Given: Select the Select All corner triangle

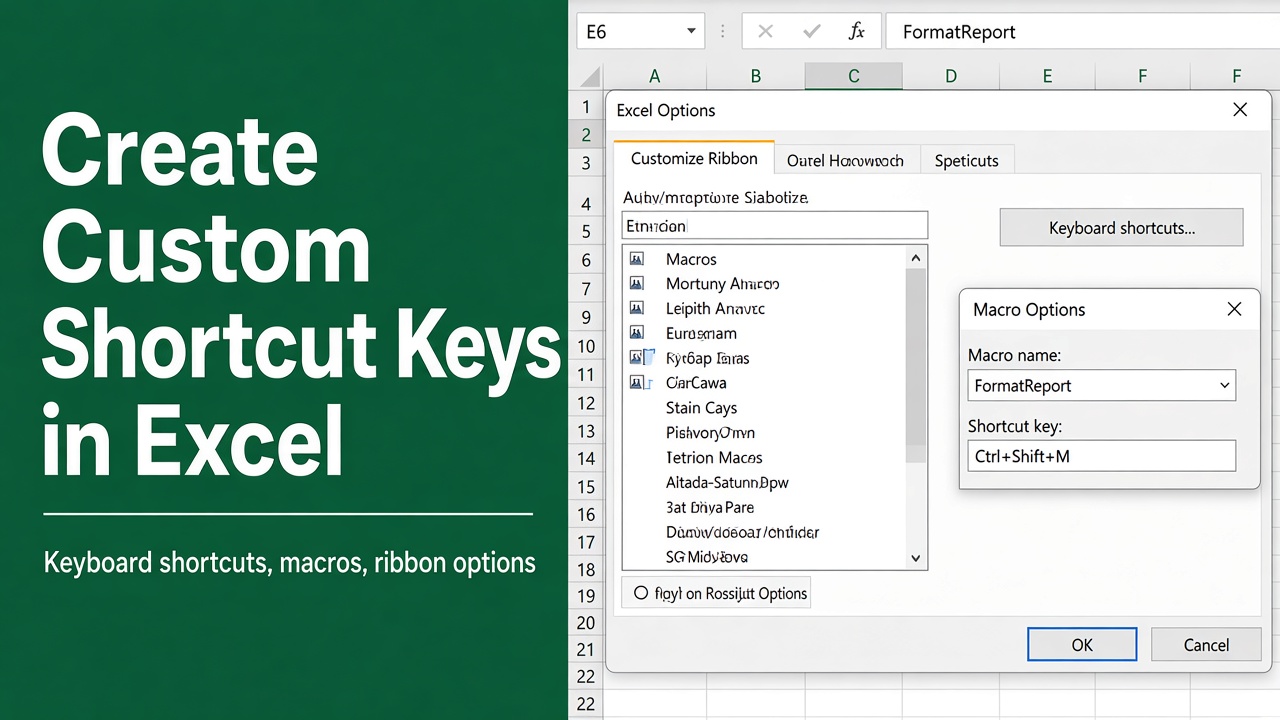Looking at the screenshot, I should (x=590, y=76).
